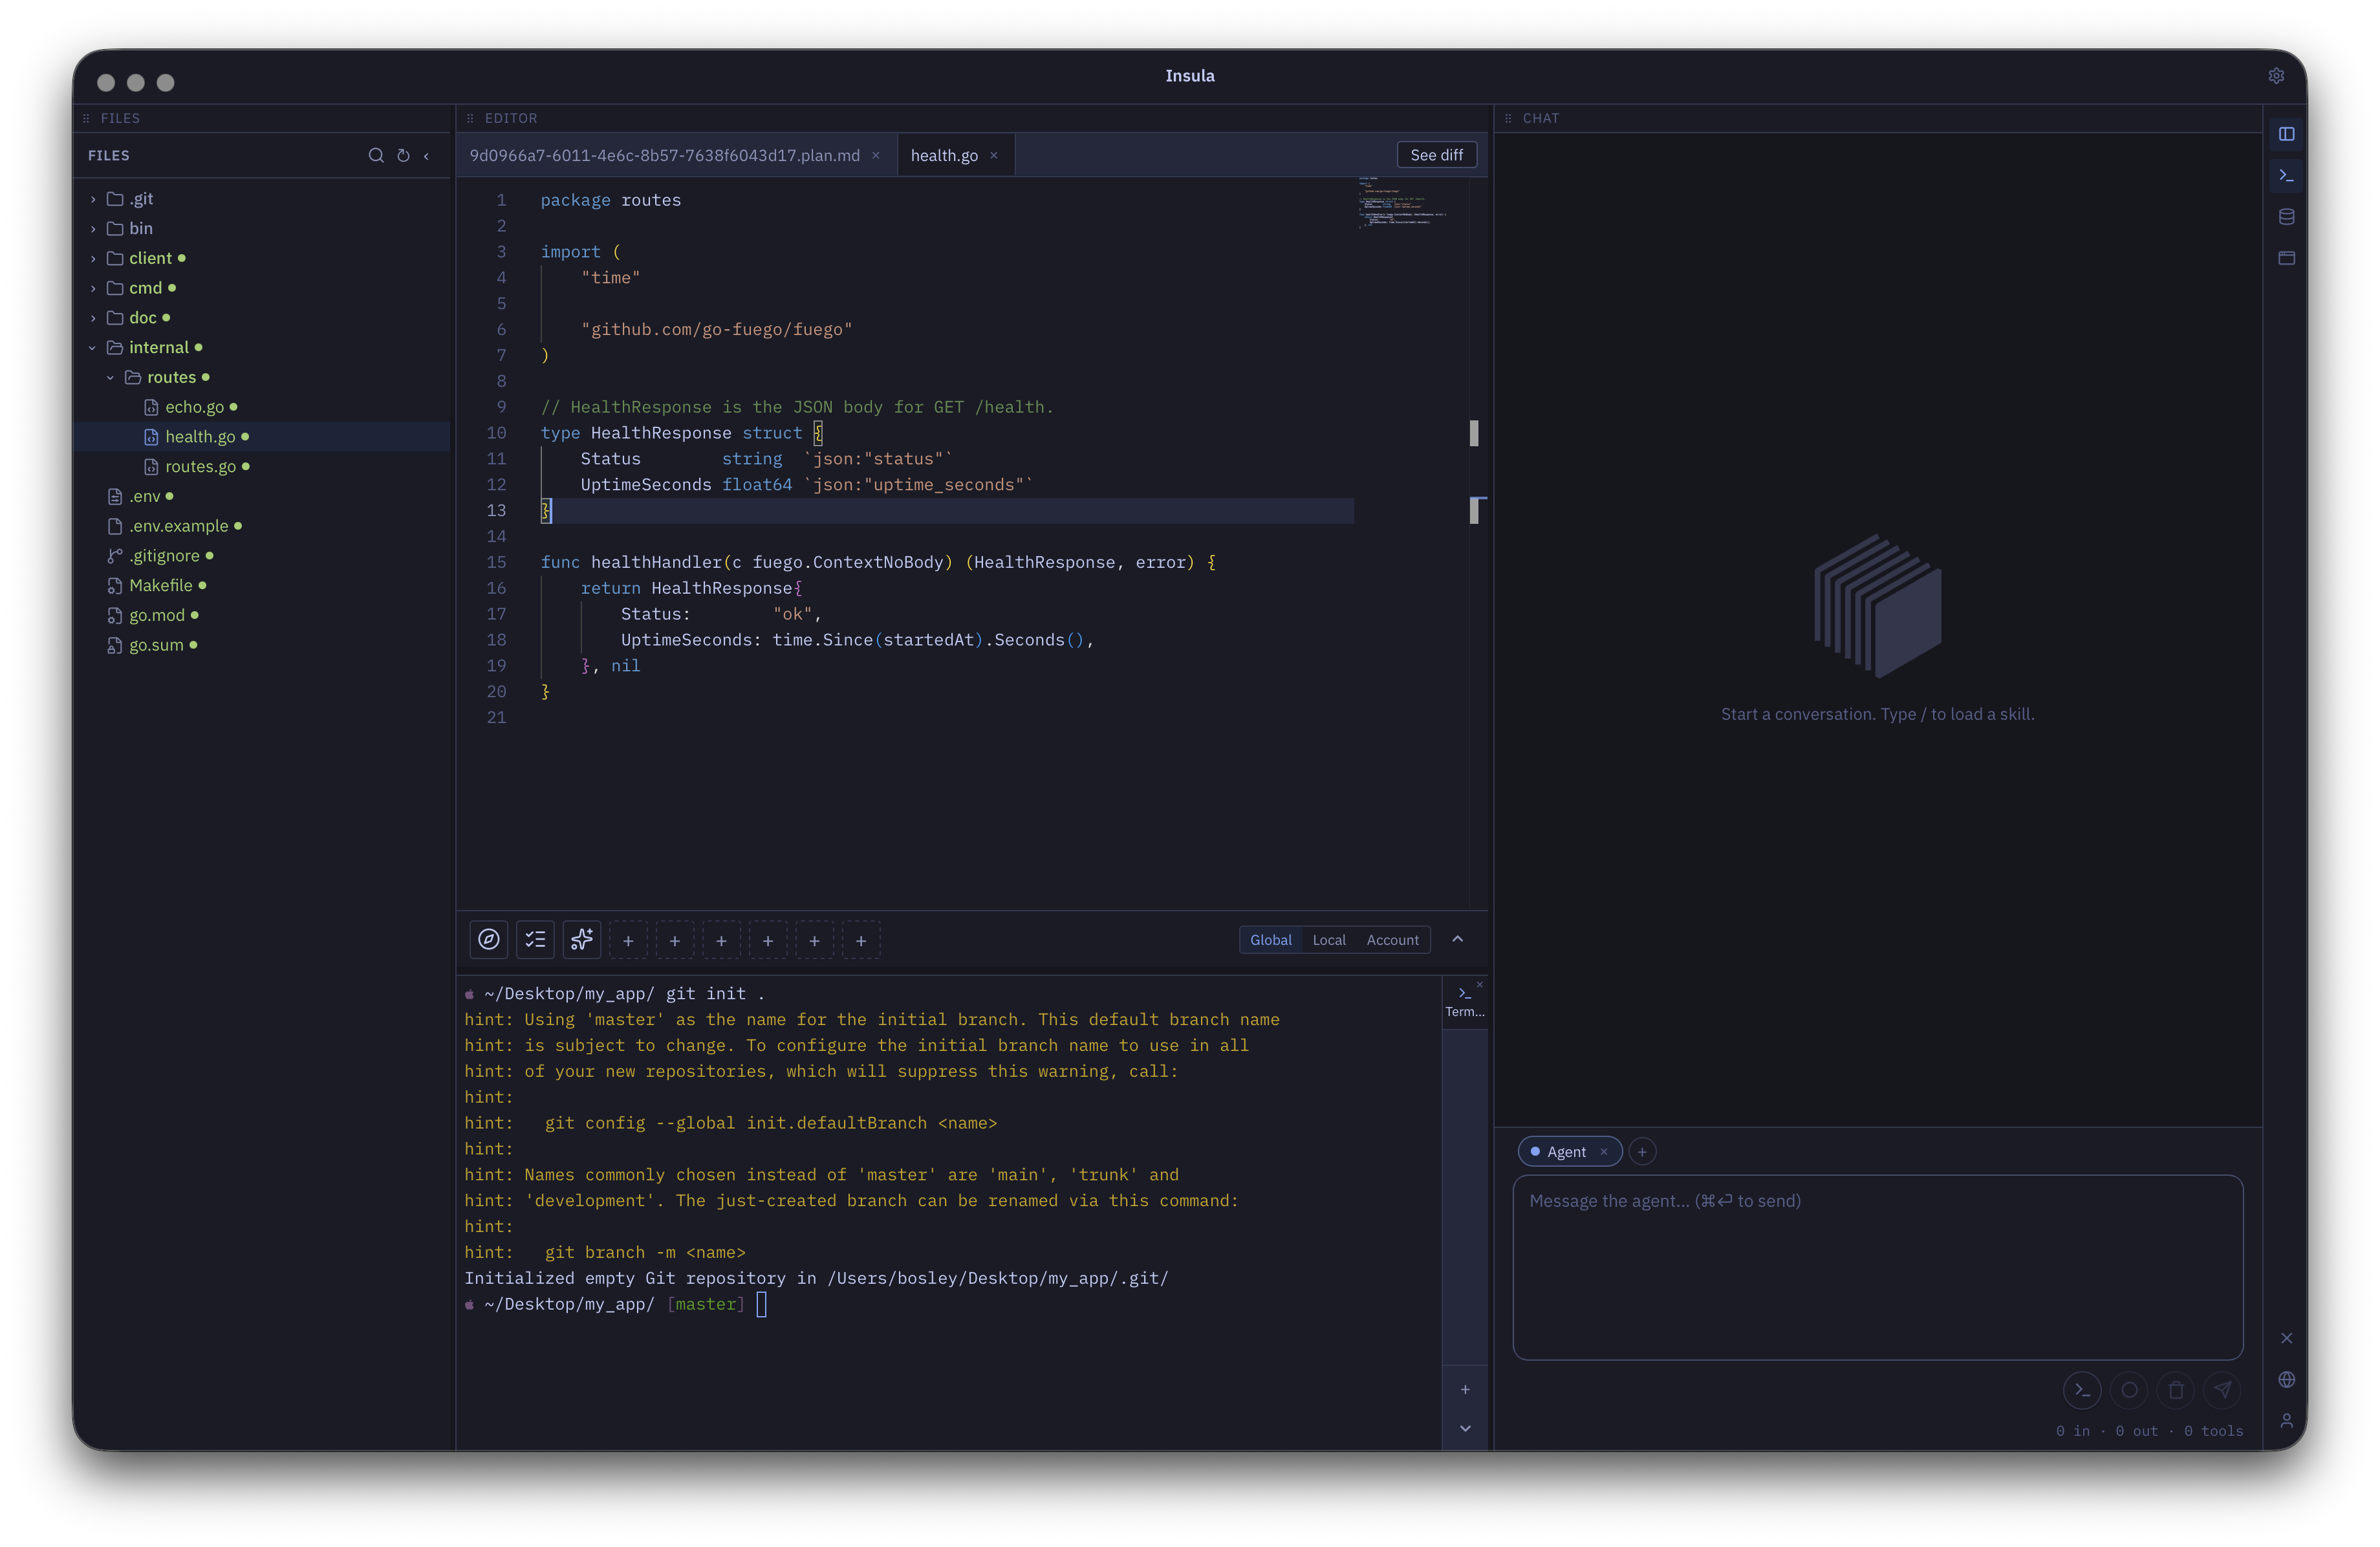This screenshot has width=2380, height=1547.
Task: Collapse the editor toolbar with the up chevron
Action: point(1458,939)
